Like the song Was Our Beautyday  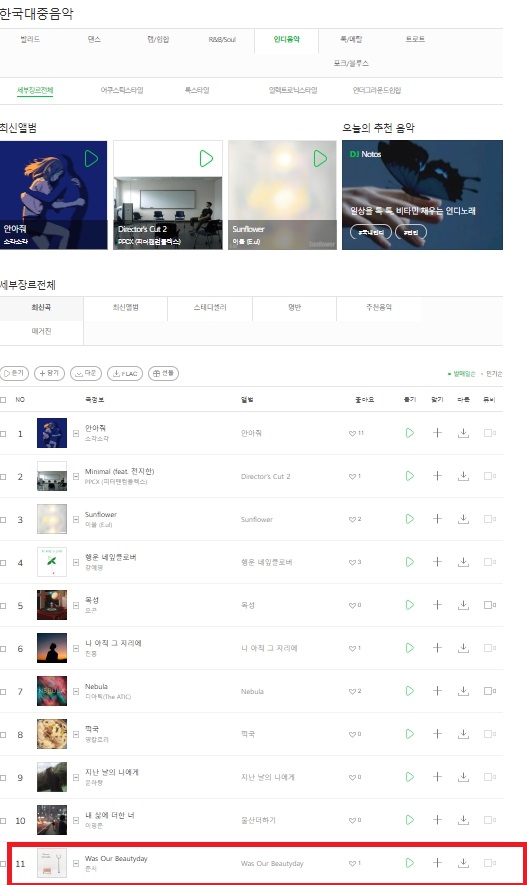tap(352, 864)
